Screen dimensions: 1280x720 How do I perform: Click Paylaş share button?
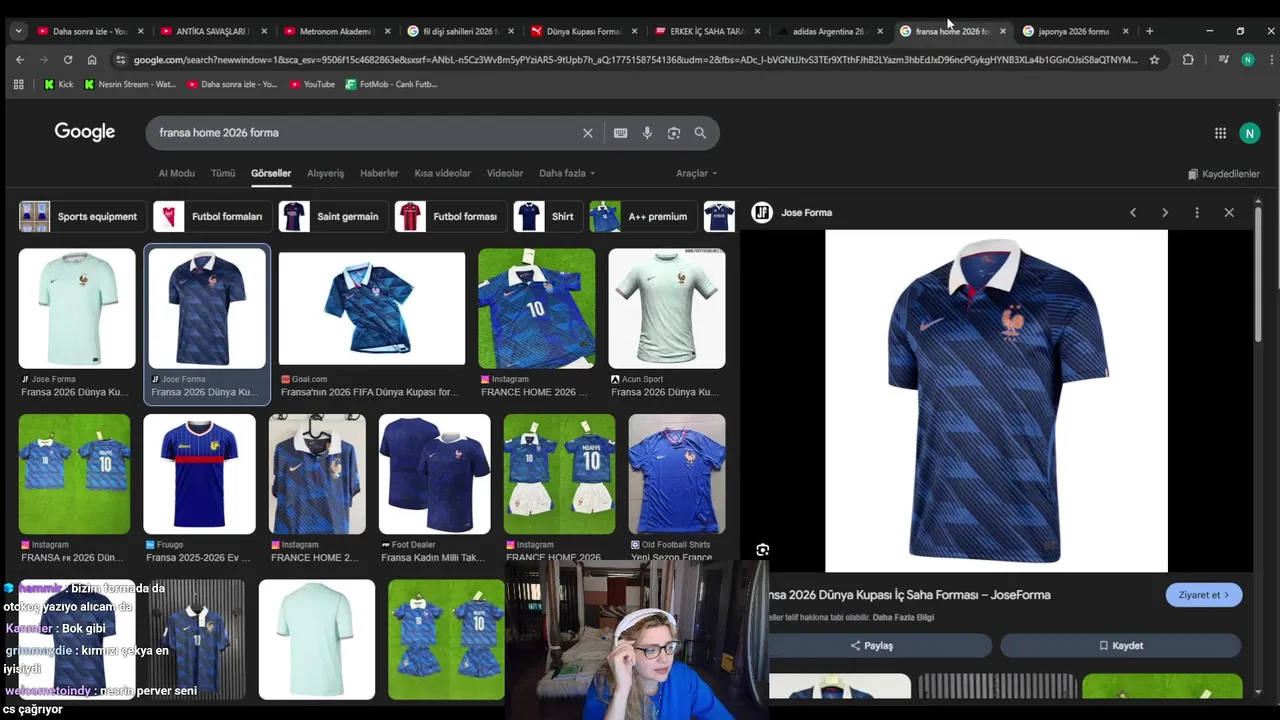(871, 646)
